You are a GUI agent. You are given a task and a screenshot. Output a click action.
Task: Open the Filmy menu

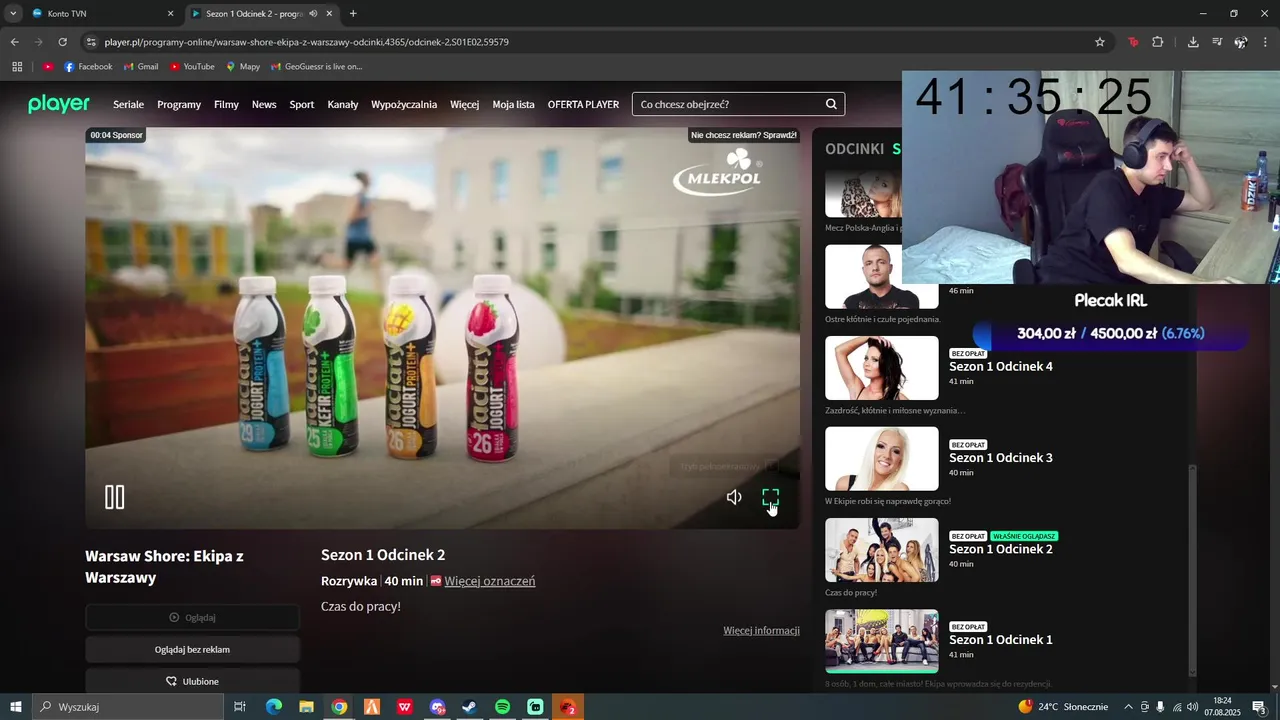point(226,104)
